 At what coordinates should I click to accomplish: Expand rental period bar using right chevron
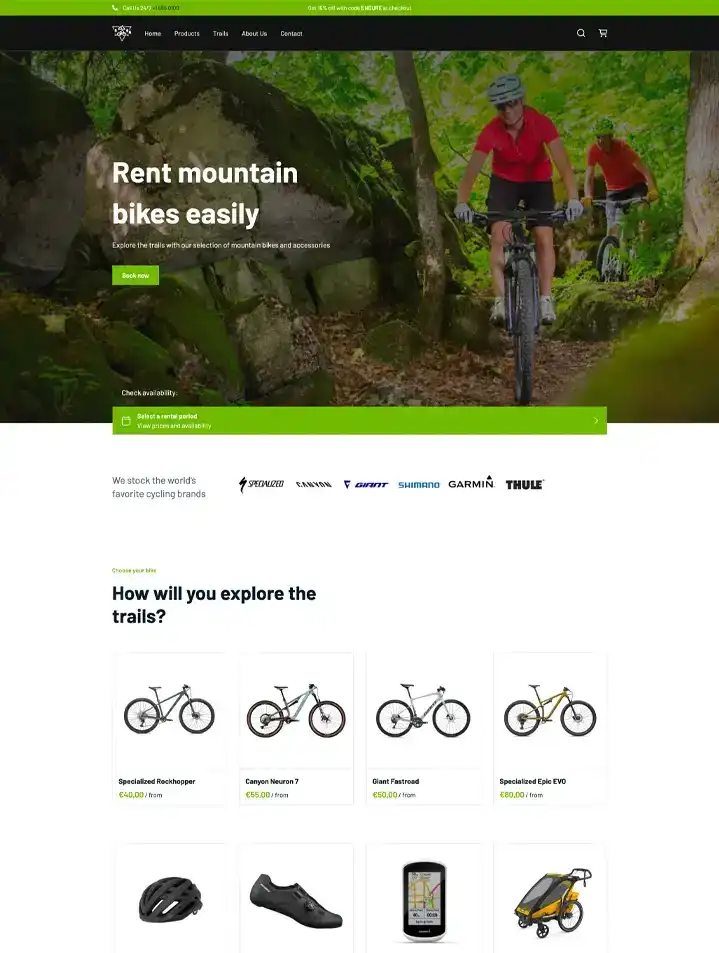(x=596, y=421)
